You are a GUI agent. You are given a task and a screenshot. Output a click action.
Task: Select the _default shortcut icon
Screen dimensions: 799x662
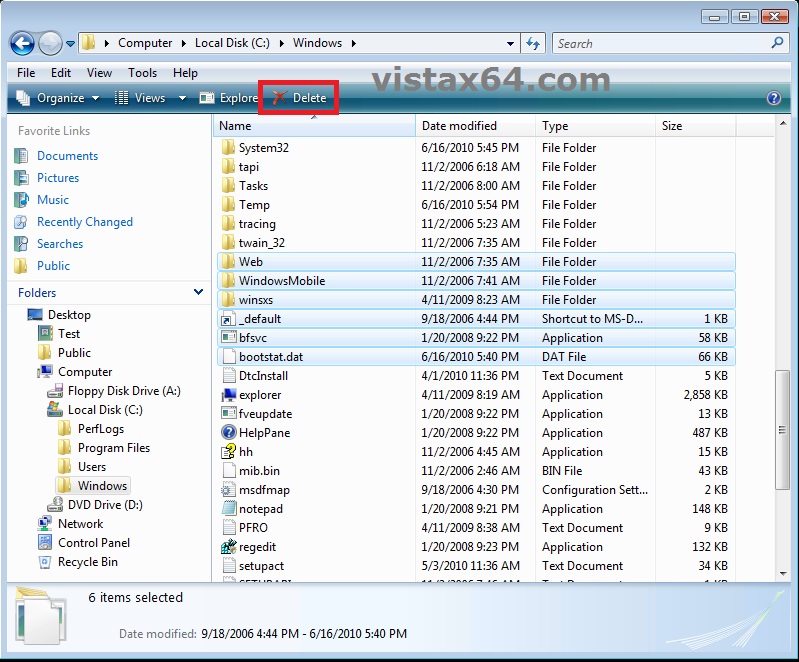click(228, 319)
